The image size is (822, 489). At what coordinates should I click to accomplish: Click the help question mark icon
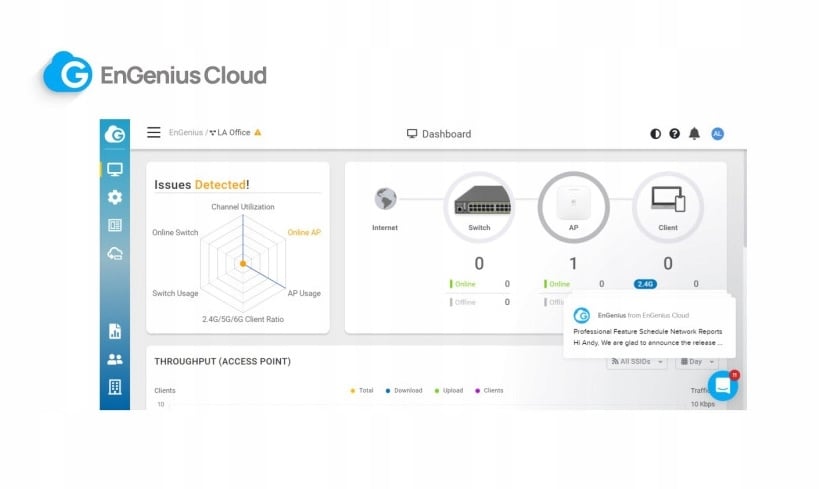pyautogui.click(x=675, y=134)
